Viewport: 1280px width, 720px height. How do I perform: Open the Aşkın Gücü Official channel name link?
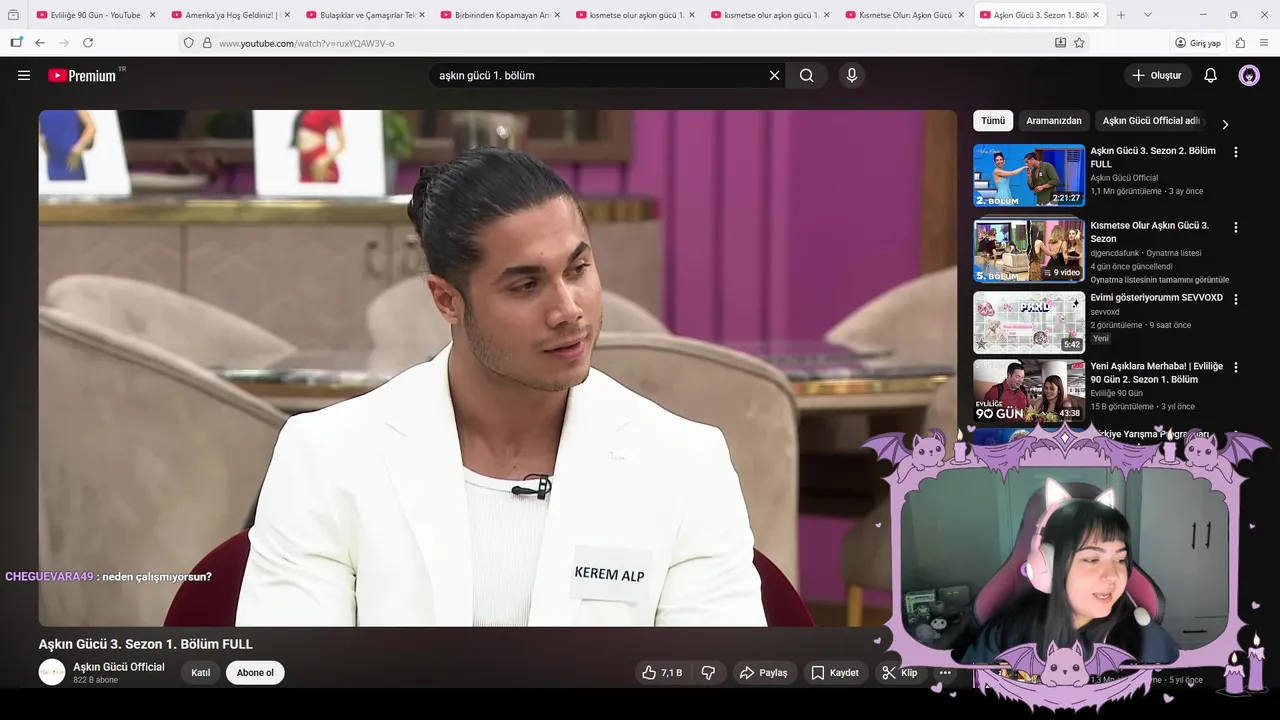click(119, 667)
